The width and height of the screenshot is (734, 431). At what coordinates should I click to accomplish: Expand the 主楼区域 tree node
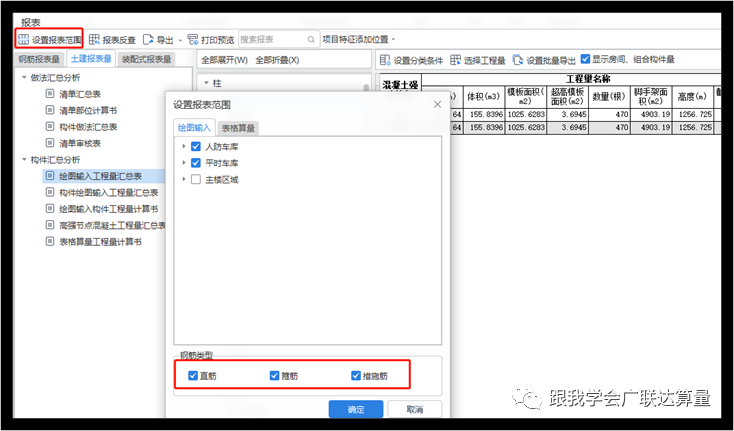(x=184, y=179)
